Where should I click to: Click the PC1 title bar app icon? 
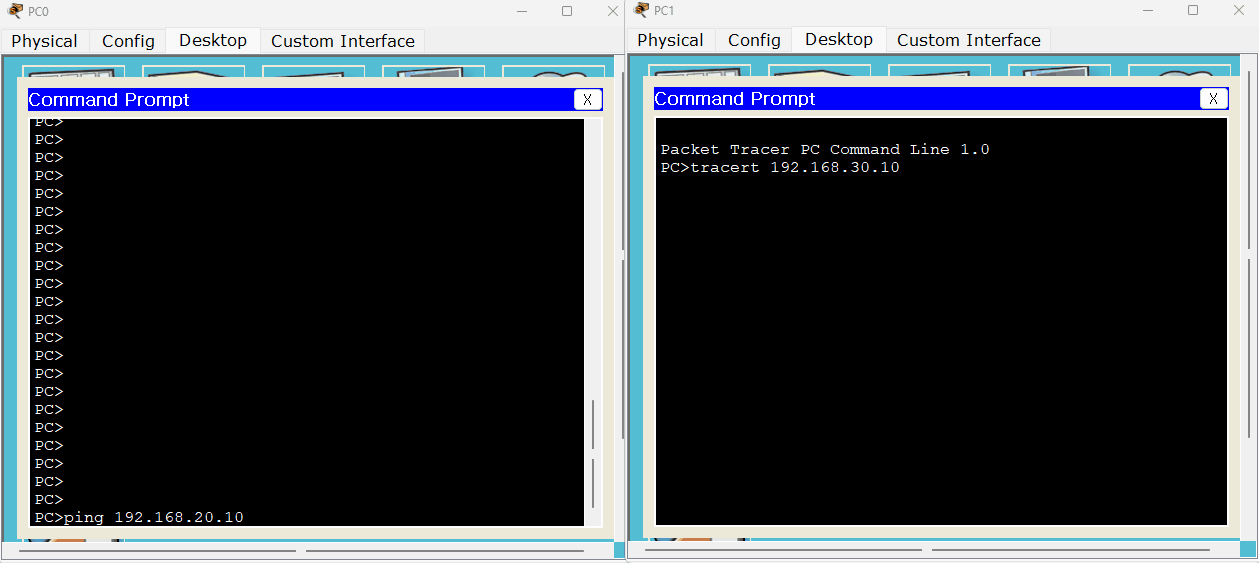tap(641, 10)
